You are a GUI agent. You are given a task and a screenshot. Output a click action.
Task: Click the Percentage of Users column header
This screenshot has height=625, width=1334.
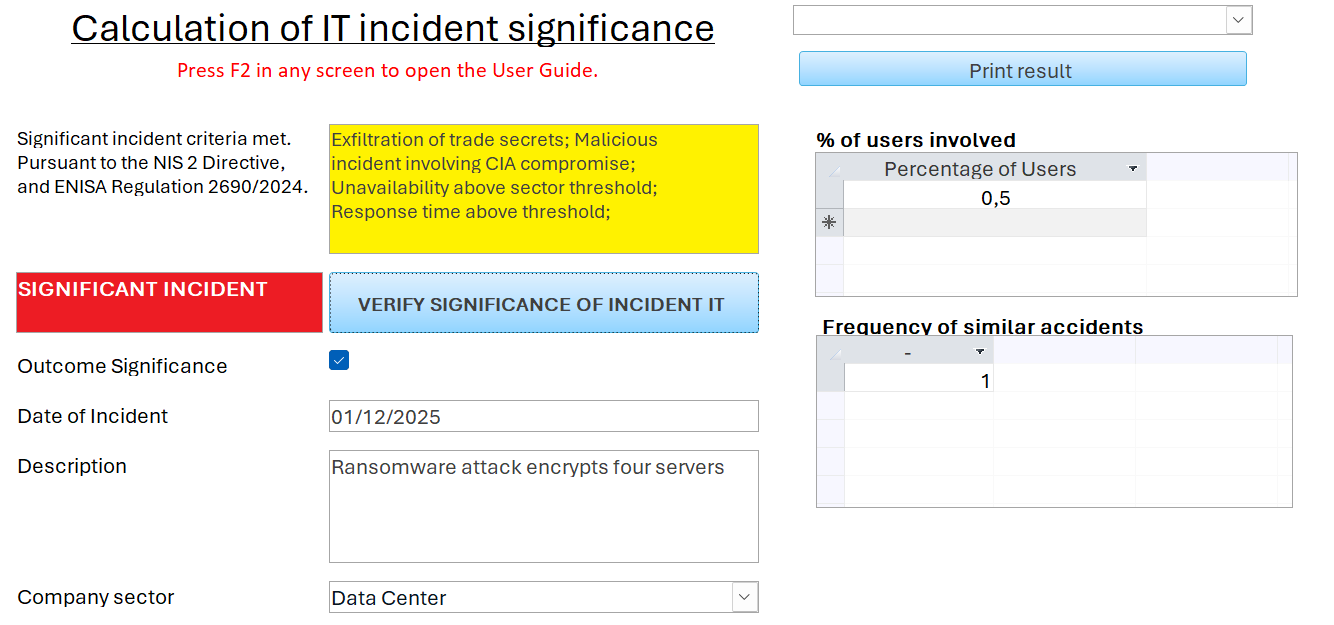(x=980, y=168)
